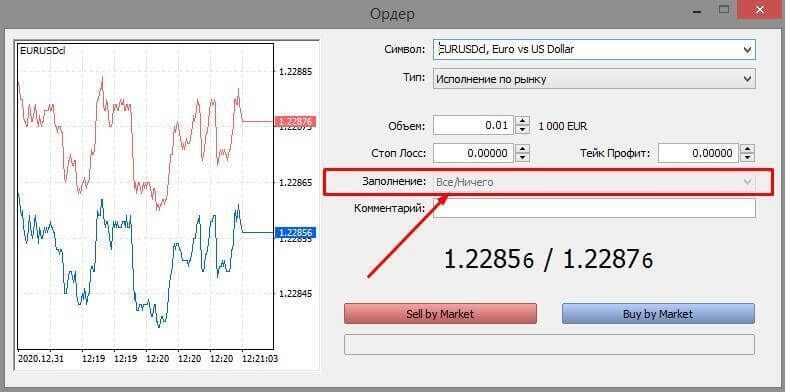
Task: Increase Тейк Профит with up arrow
Action: click(748, 149)
